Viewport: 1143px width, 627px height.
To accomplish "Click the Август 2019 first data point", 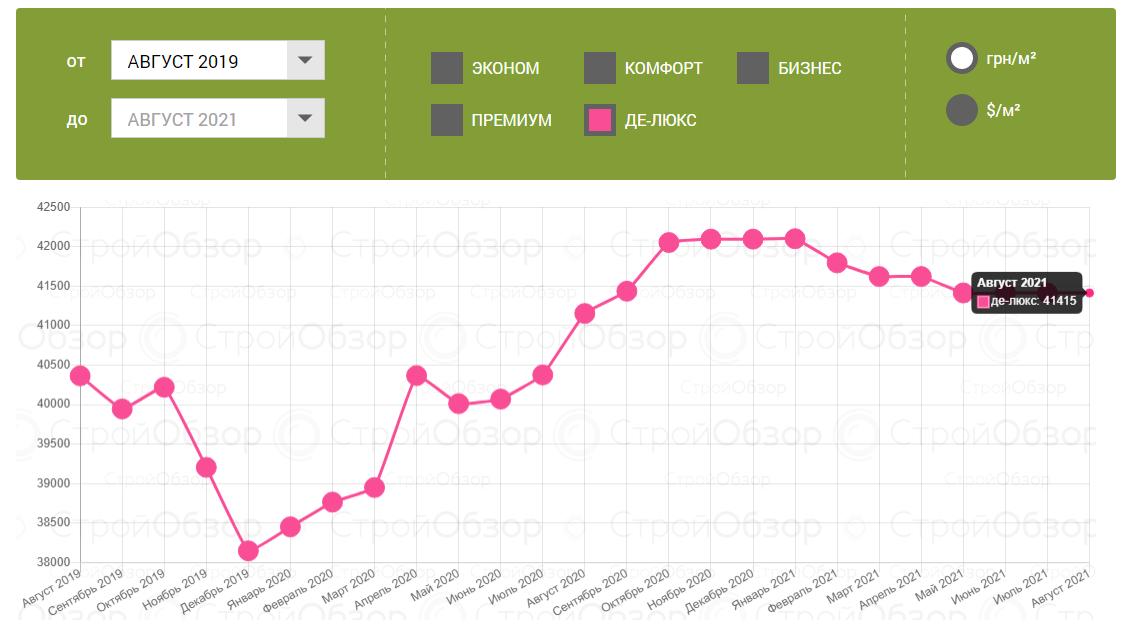I will tap(81, 376).
